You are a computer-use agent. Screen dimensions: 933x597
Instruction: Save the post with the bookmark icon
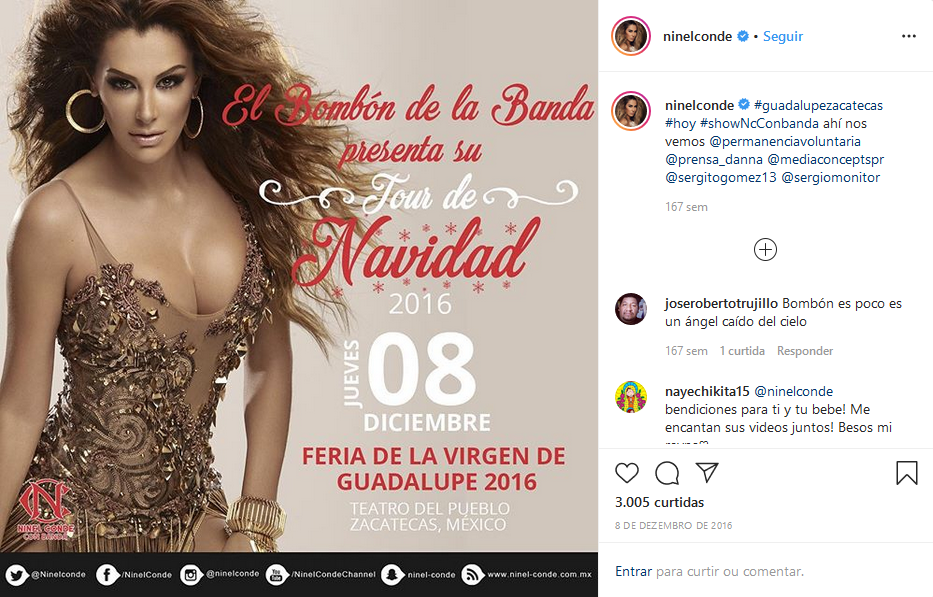907,473
